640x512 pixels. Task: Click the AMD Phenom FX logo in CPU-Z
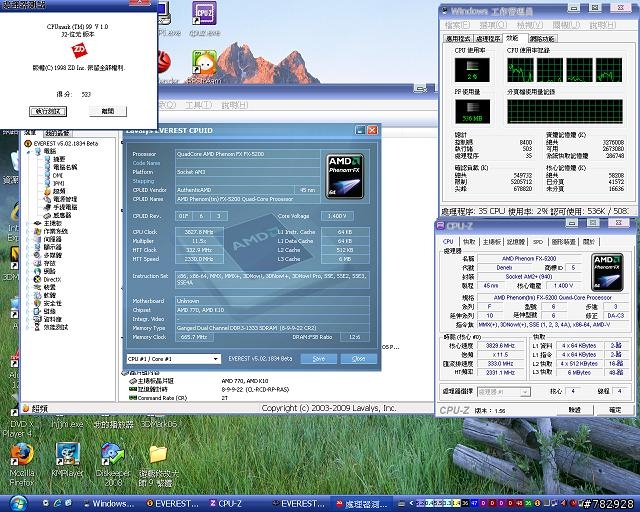coord(607,272)
